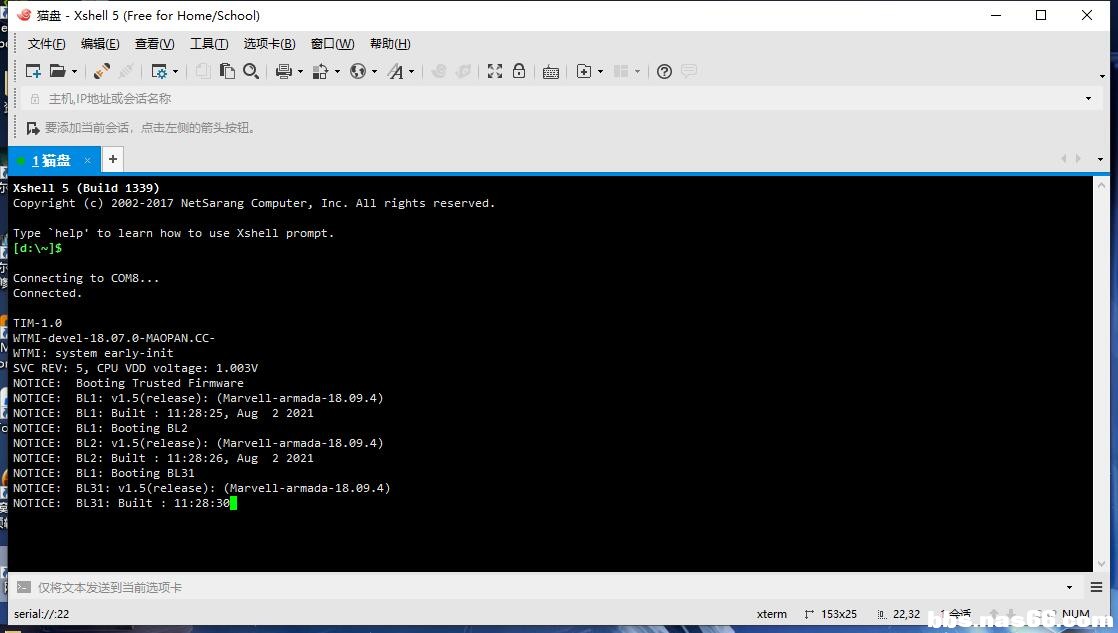
Task: Add a new tab with plus button
Action: point(113,159)
